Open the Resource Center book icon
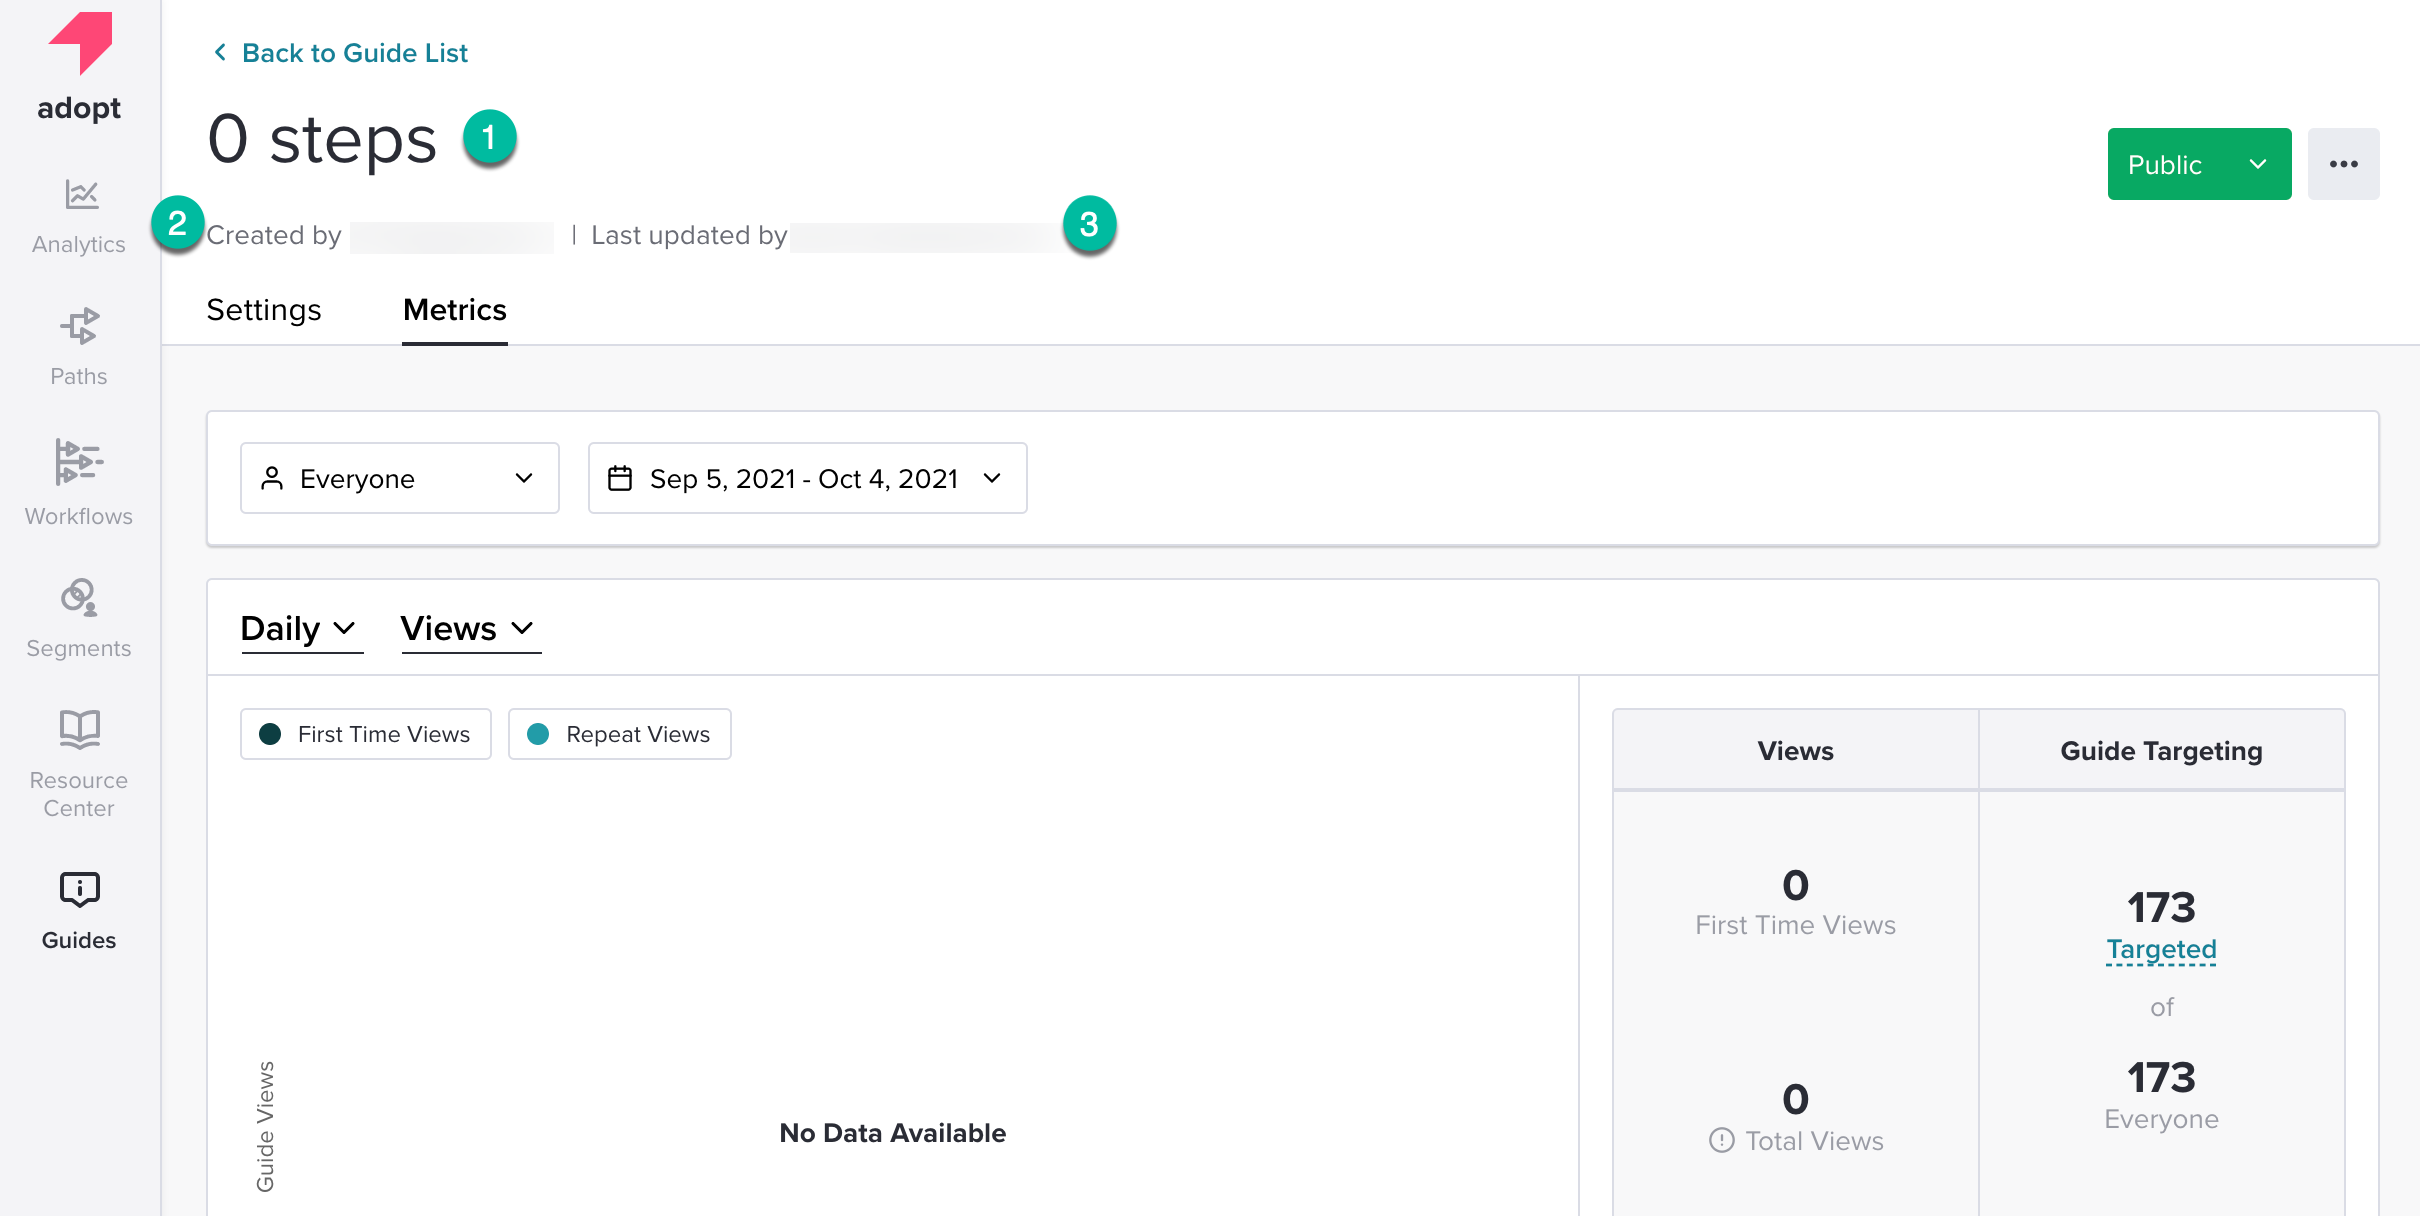This screenshot has height=1216, width=2420. pyautogui.click(x=79, y=729)
